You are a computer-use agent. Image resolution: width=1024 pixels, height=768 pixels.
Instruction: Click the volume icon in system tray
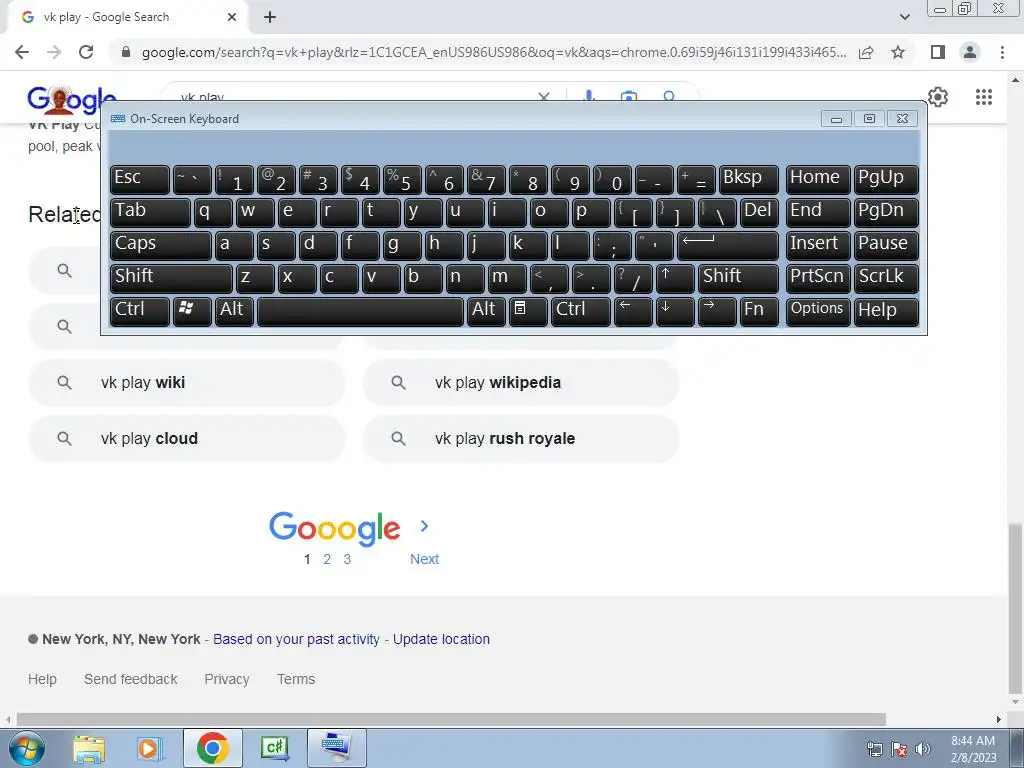point(923,749)
